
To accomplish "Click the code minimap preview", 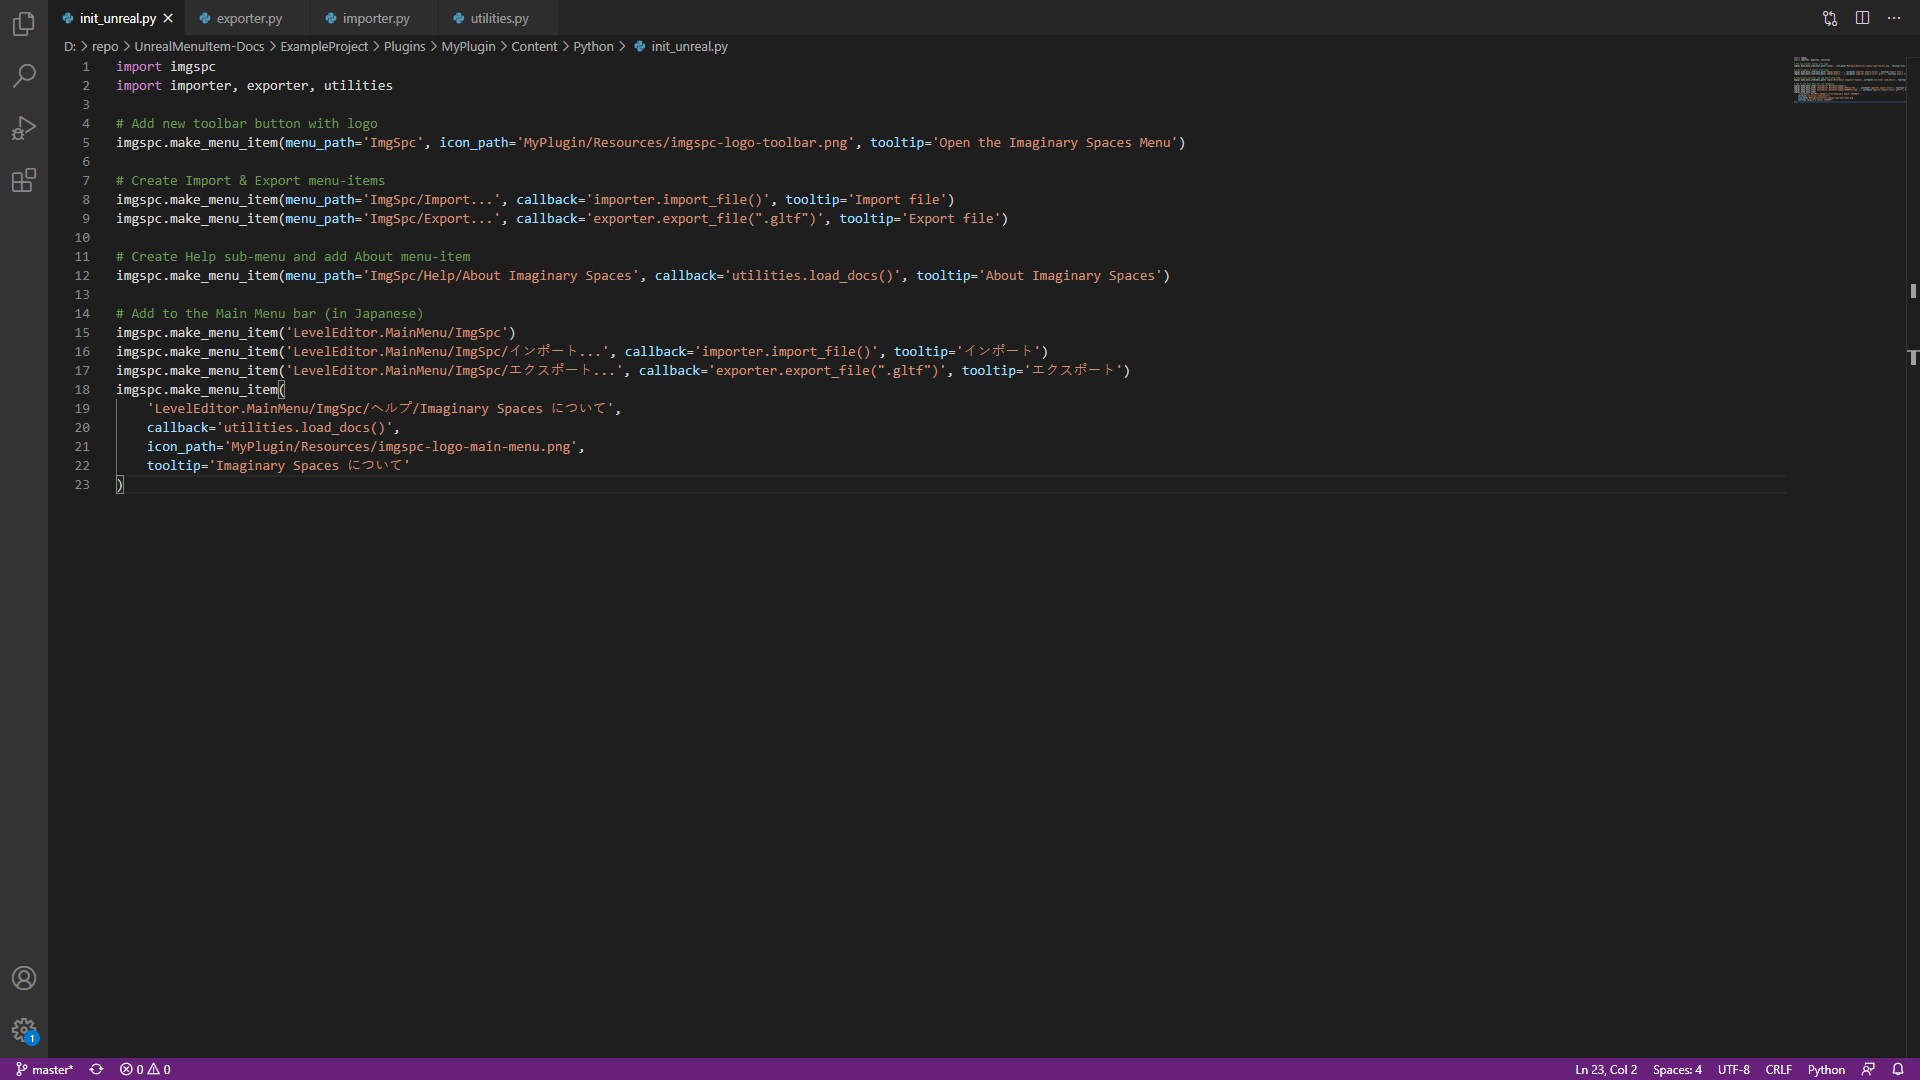I will pyautogui.click(x=1848, y=80).
